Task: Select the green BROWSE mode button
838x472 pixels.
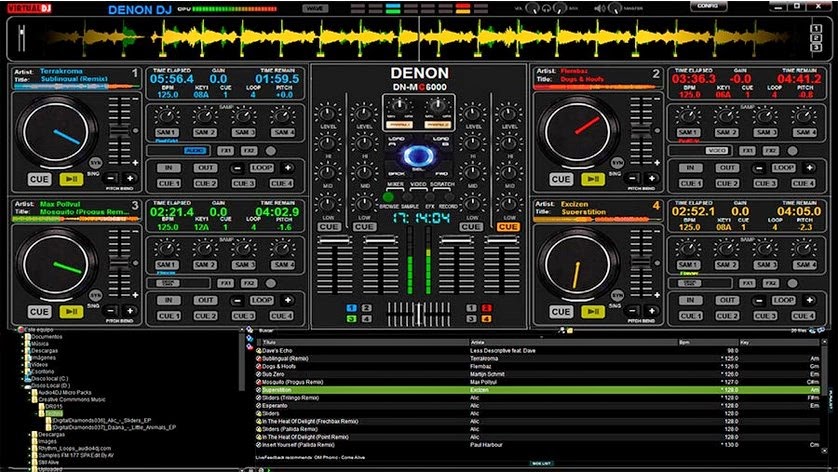Action: [389, 197]
